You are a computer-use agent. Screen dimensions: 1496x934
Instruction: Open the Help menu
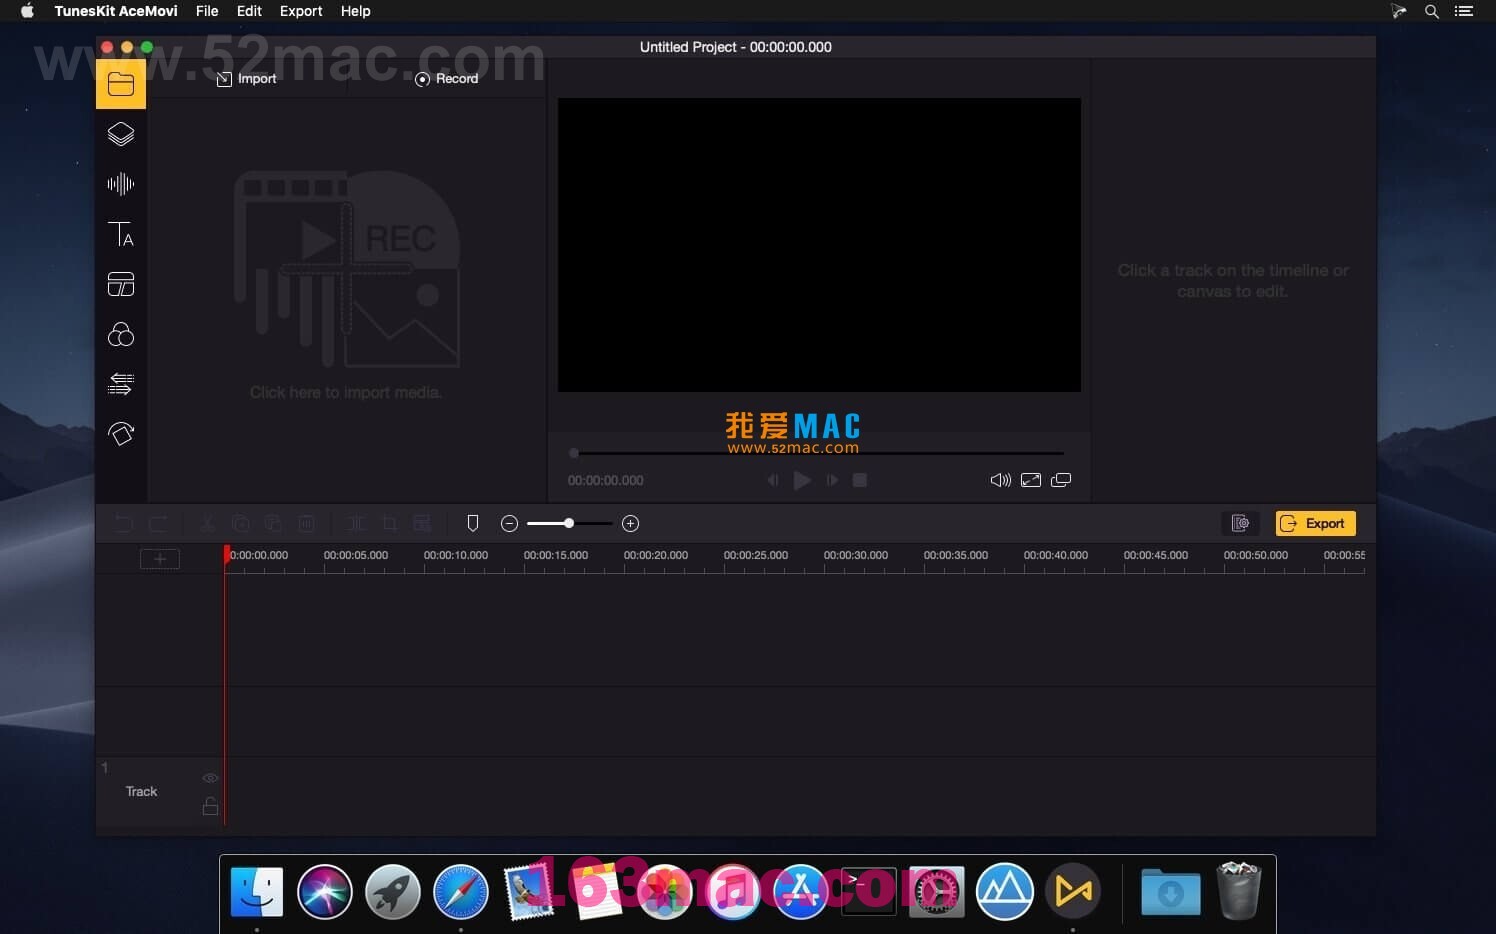coord(355,11)
